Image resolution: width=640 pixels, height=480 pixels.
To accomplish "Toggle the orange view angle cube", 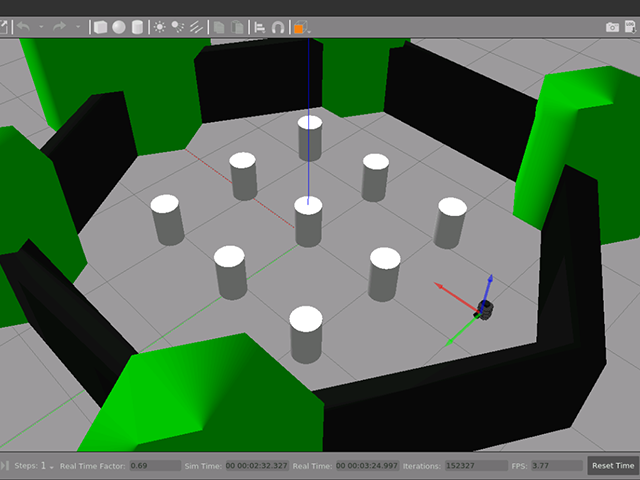I will [300, 27].
